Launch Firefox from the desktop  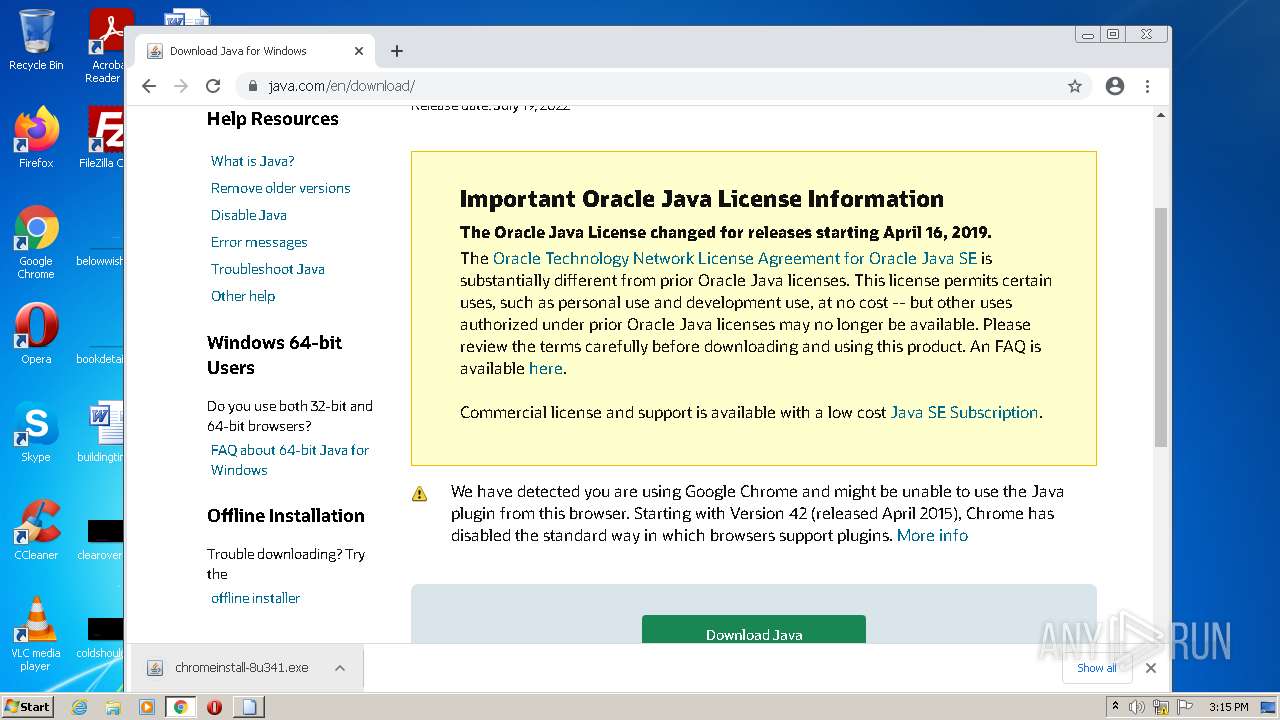tap(36, 137)
